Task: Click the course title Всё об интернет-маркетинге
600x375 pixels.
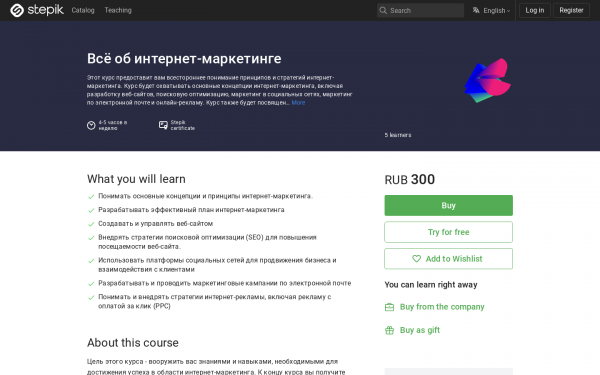Action: pyautogui.click(x=184, y=59)
